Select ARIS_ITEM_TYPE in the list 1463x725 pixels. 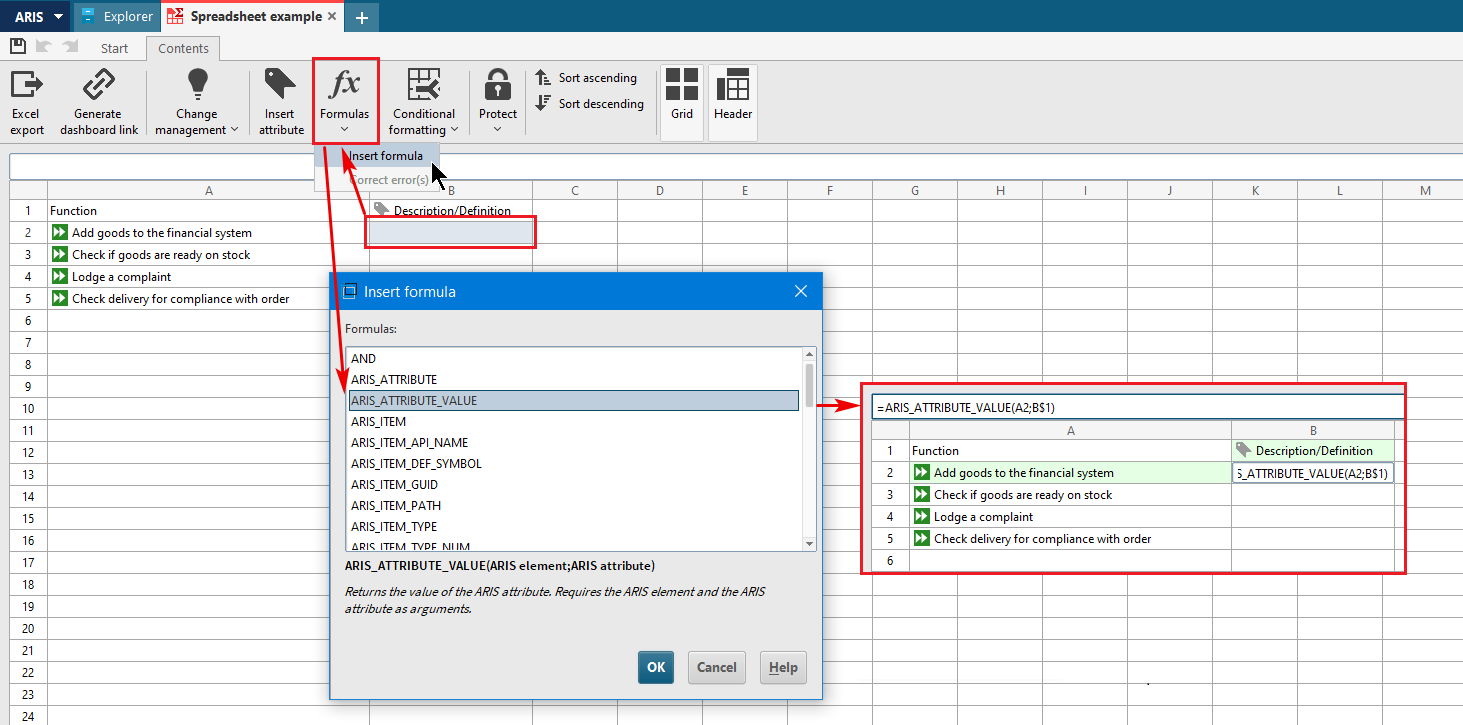pos(574,526)
